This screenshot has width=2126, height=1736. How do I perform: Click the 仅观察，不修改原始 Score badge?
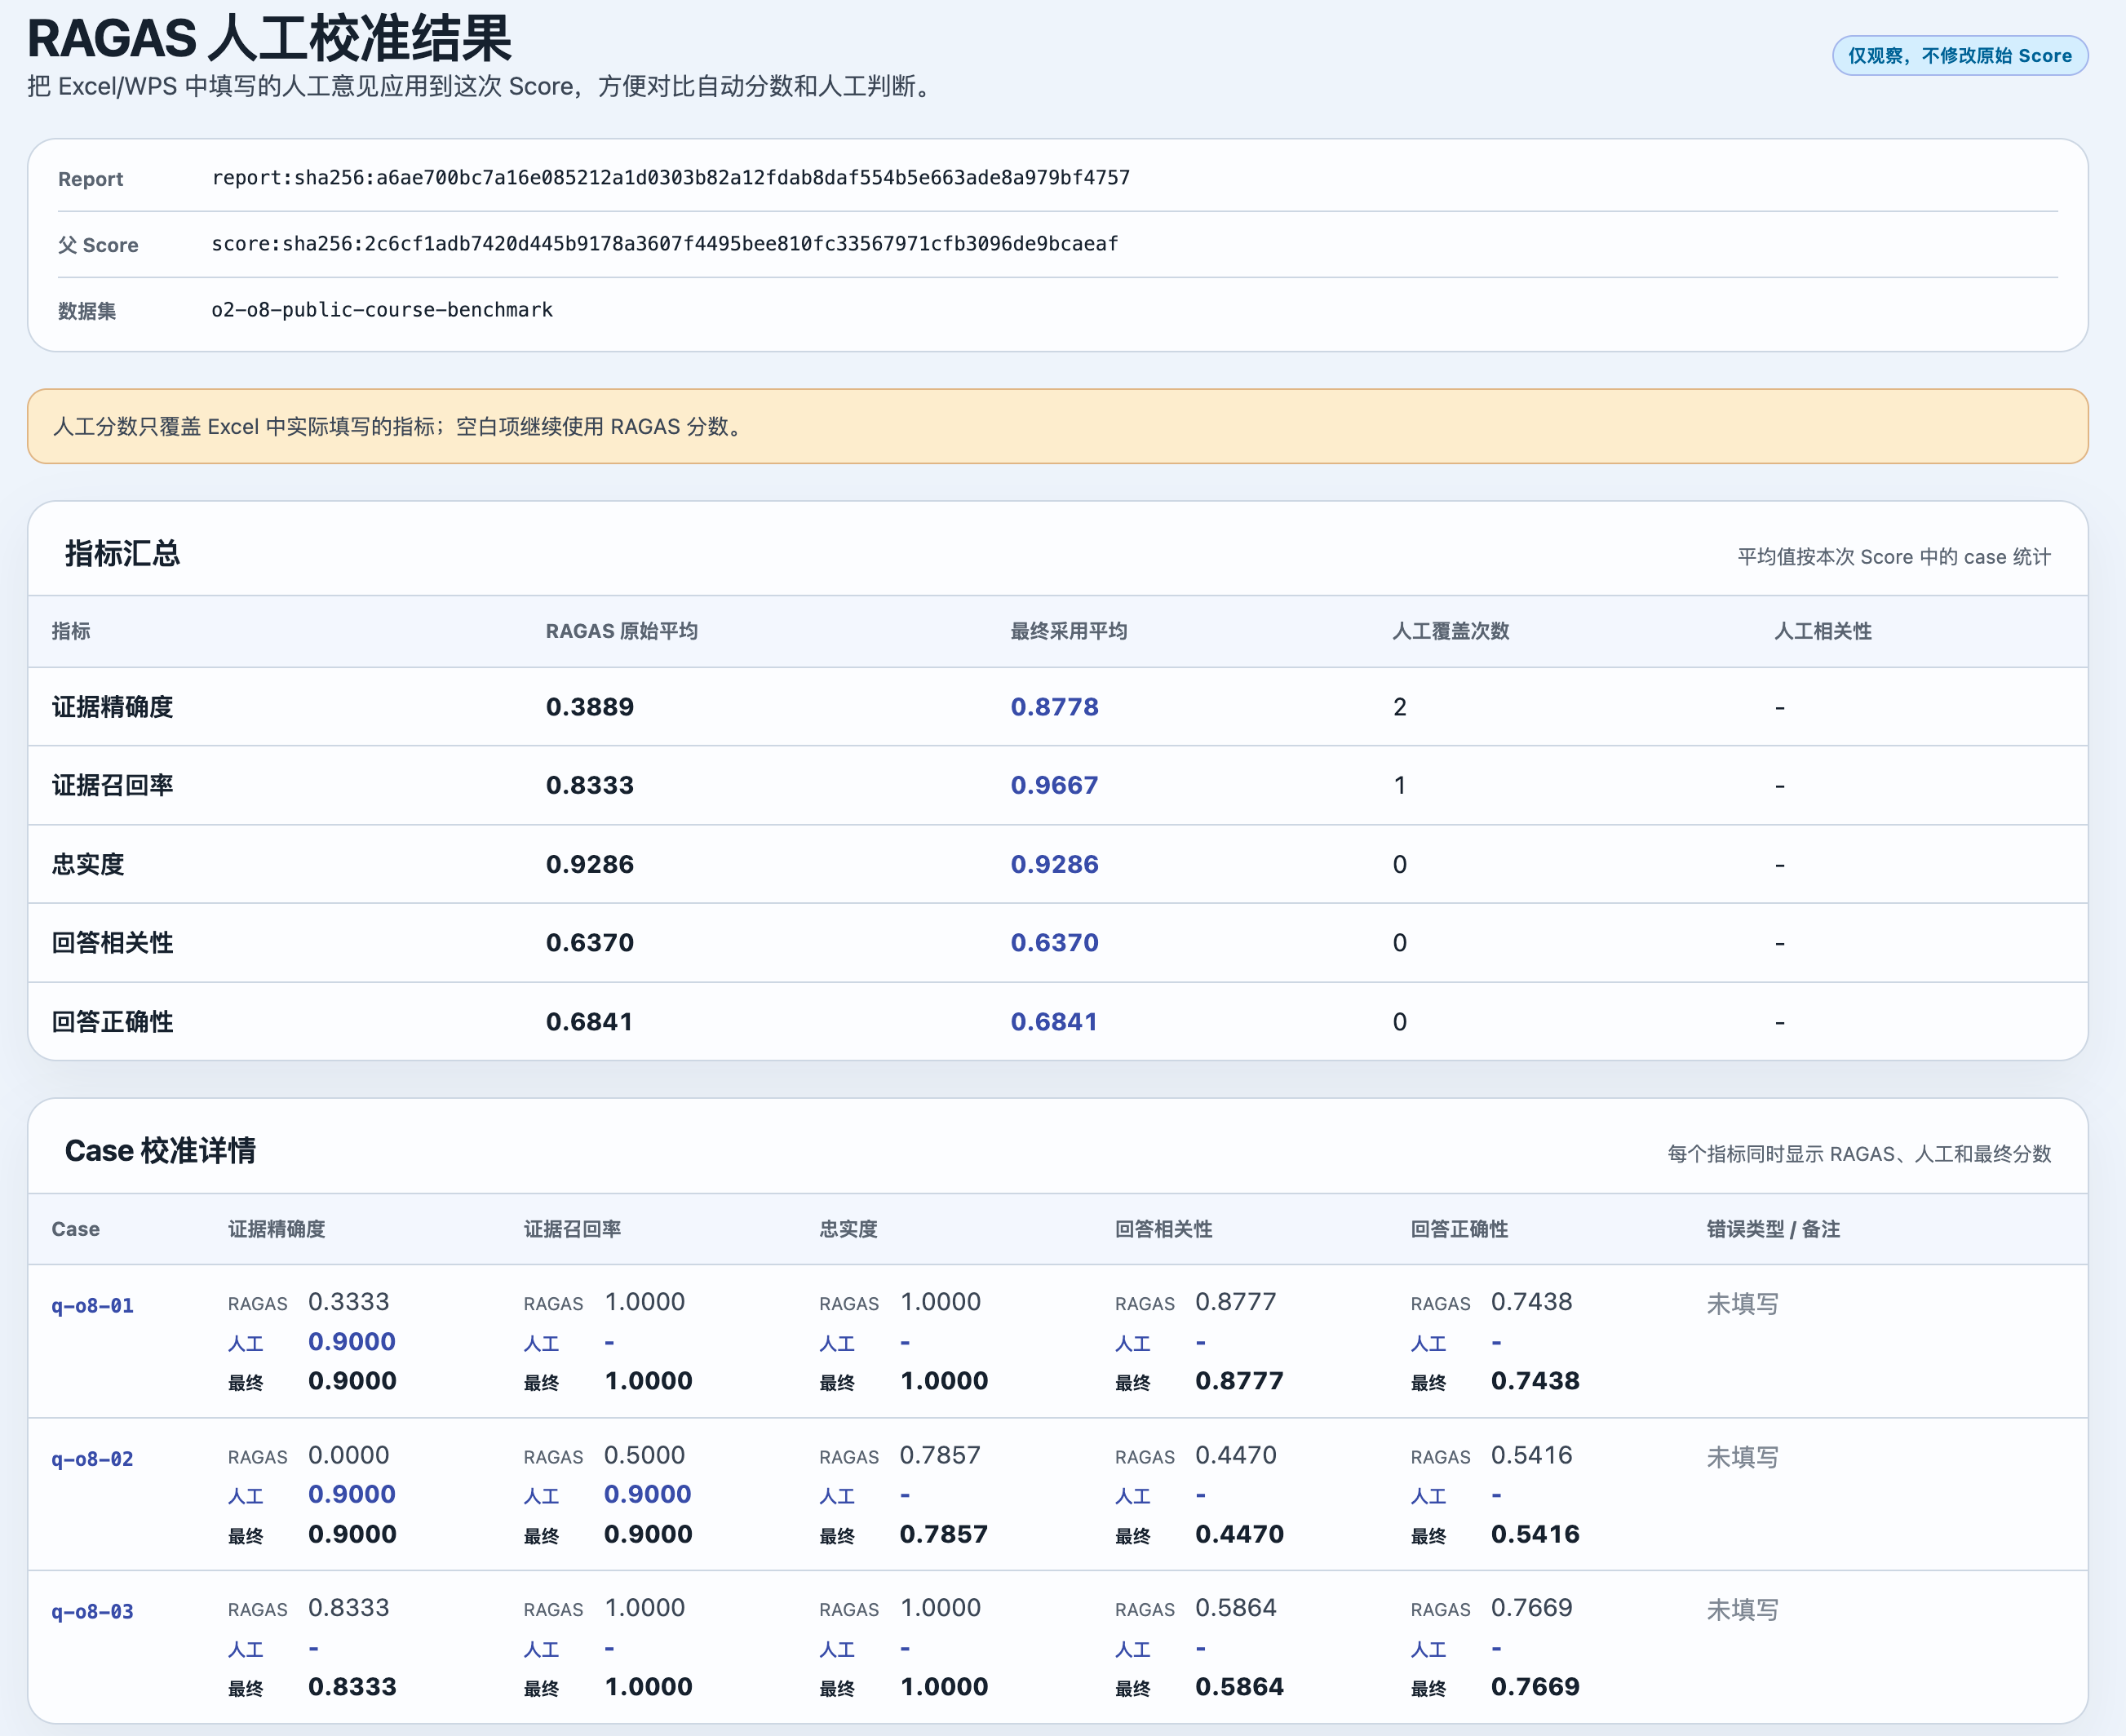click(x=1959, y=56)
